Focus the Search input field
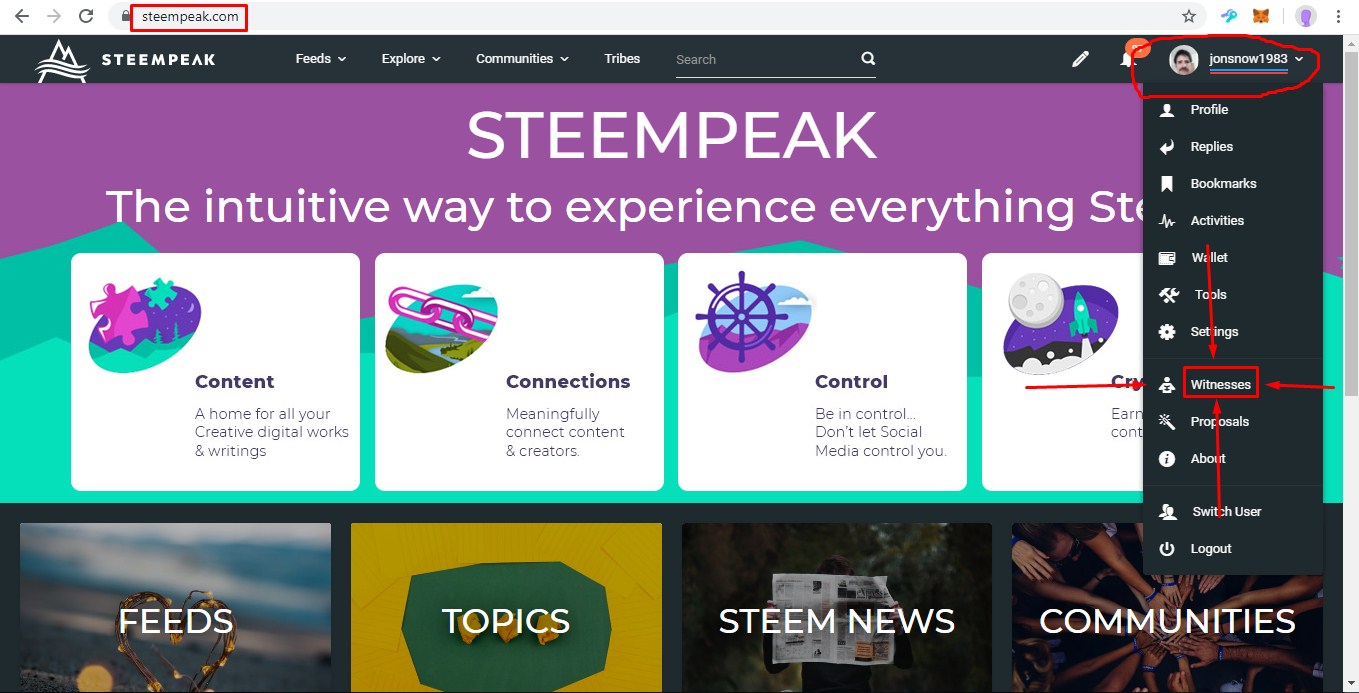 point(760,59)
